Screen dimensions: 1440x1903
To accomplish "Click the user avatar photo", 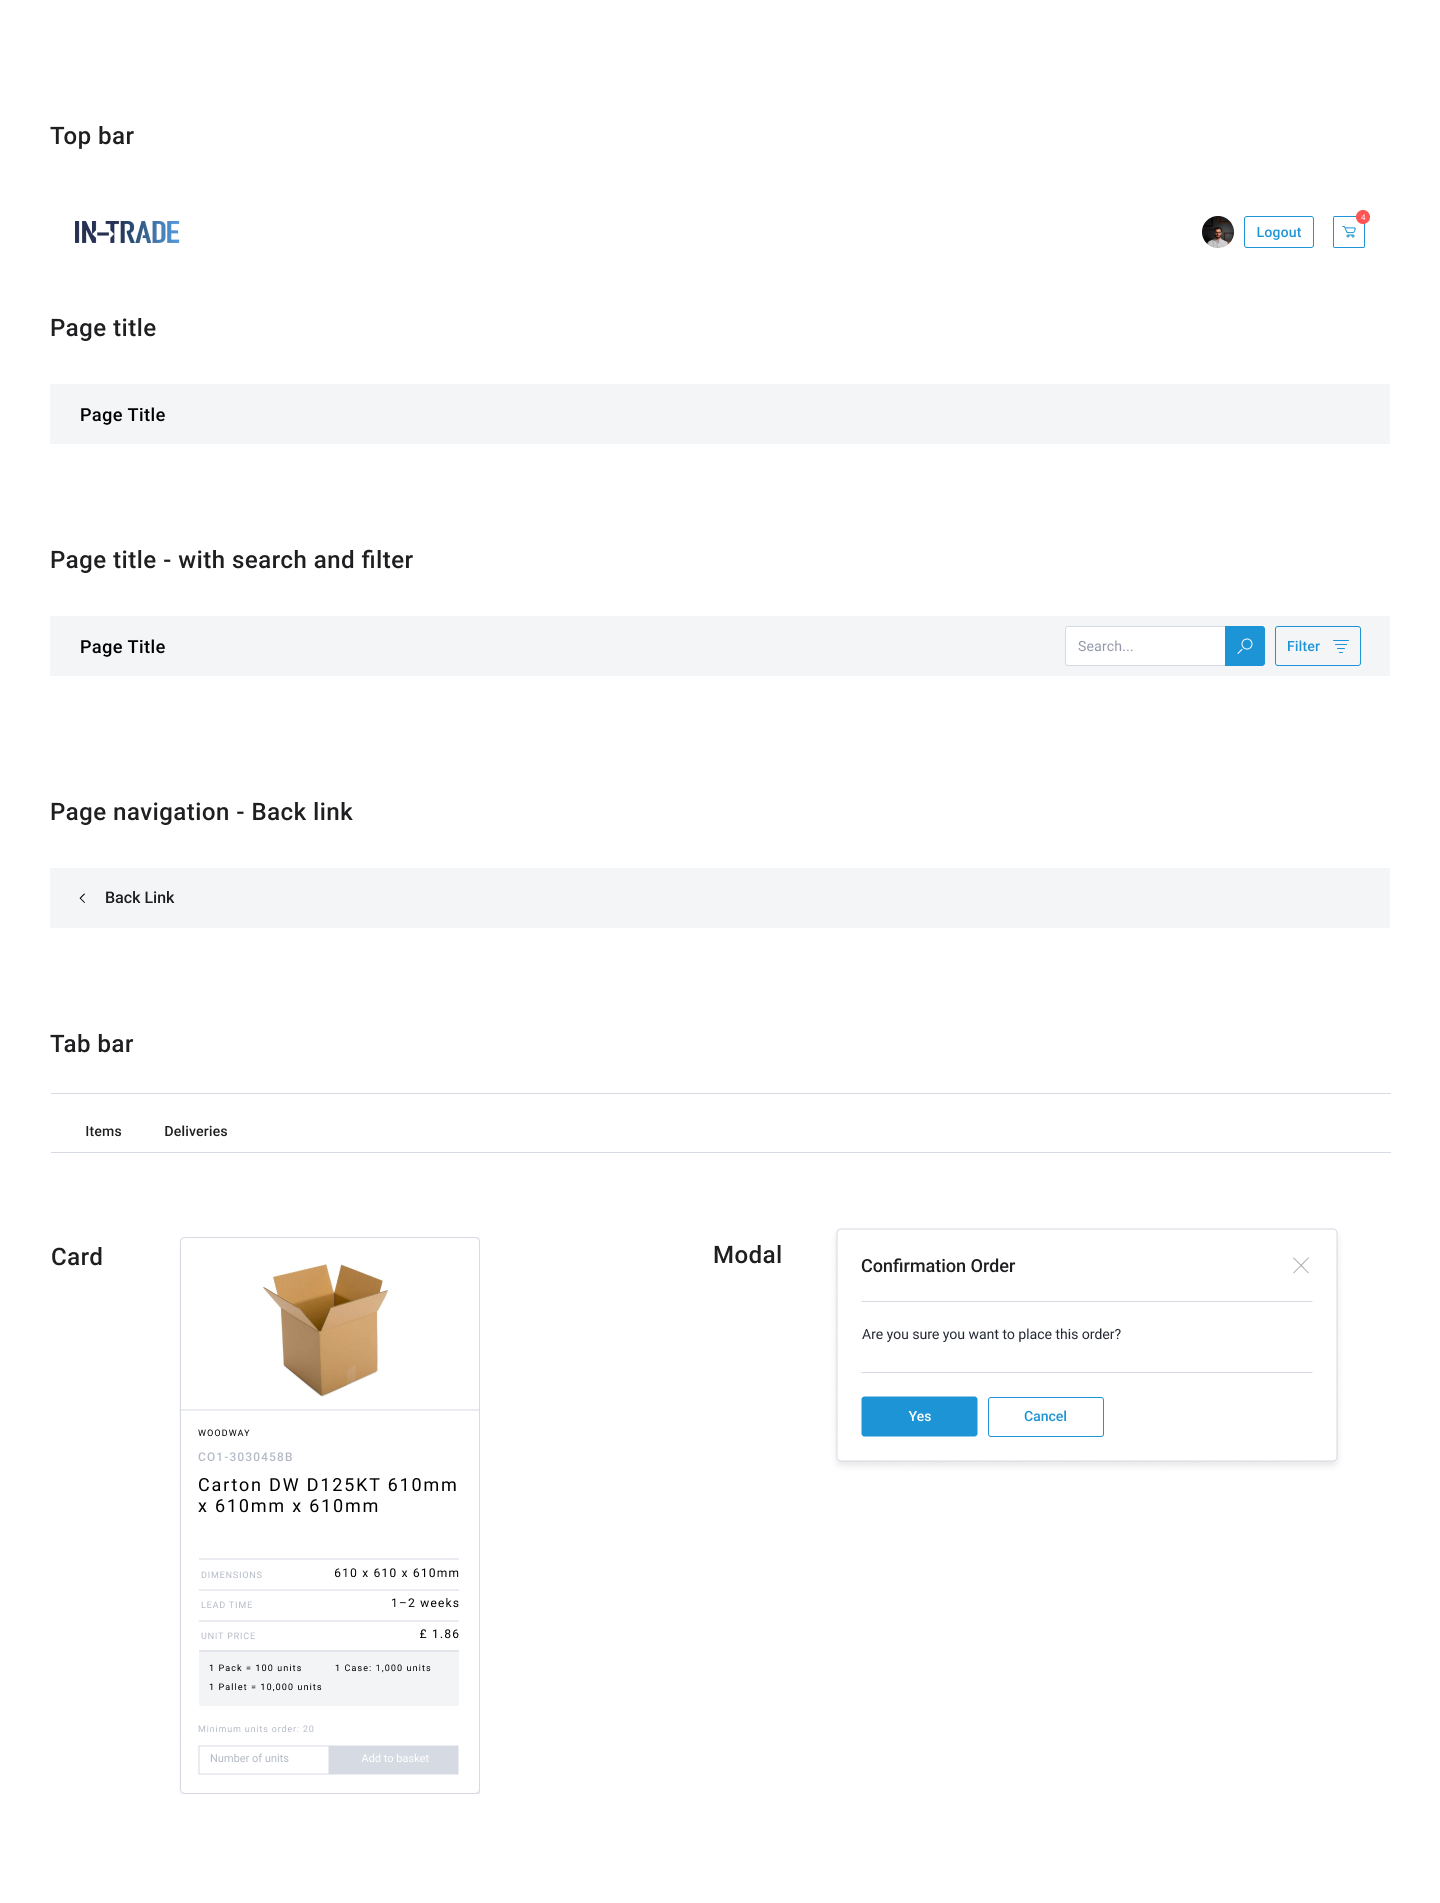I will (x=1217, y=232).
